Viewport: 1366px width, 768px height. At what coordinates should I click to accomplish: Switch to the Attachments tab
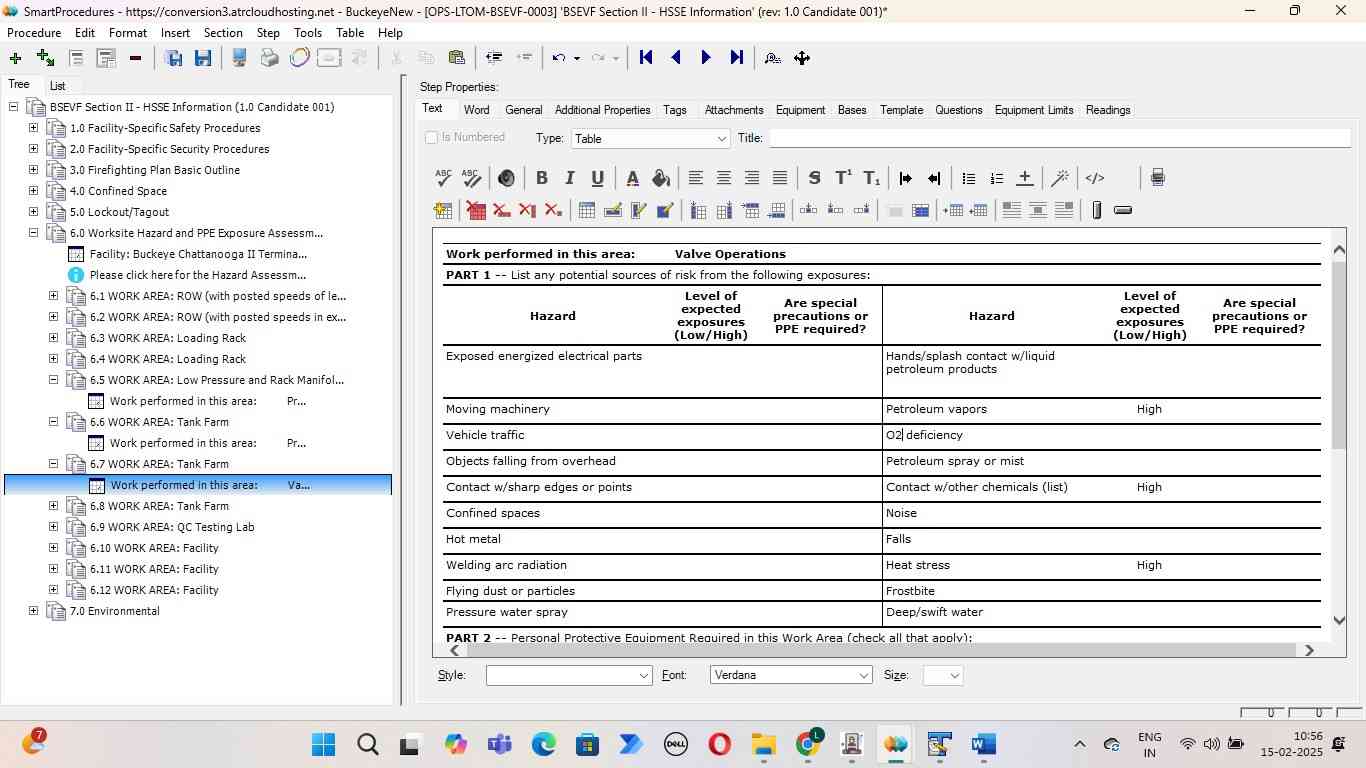733,110
